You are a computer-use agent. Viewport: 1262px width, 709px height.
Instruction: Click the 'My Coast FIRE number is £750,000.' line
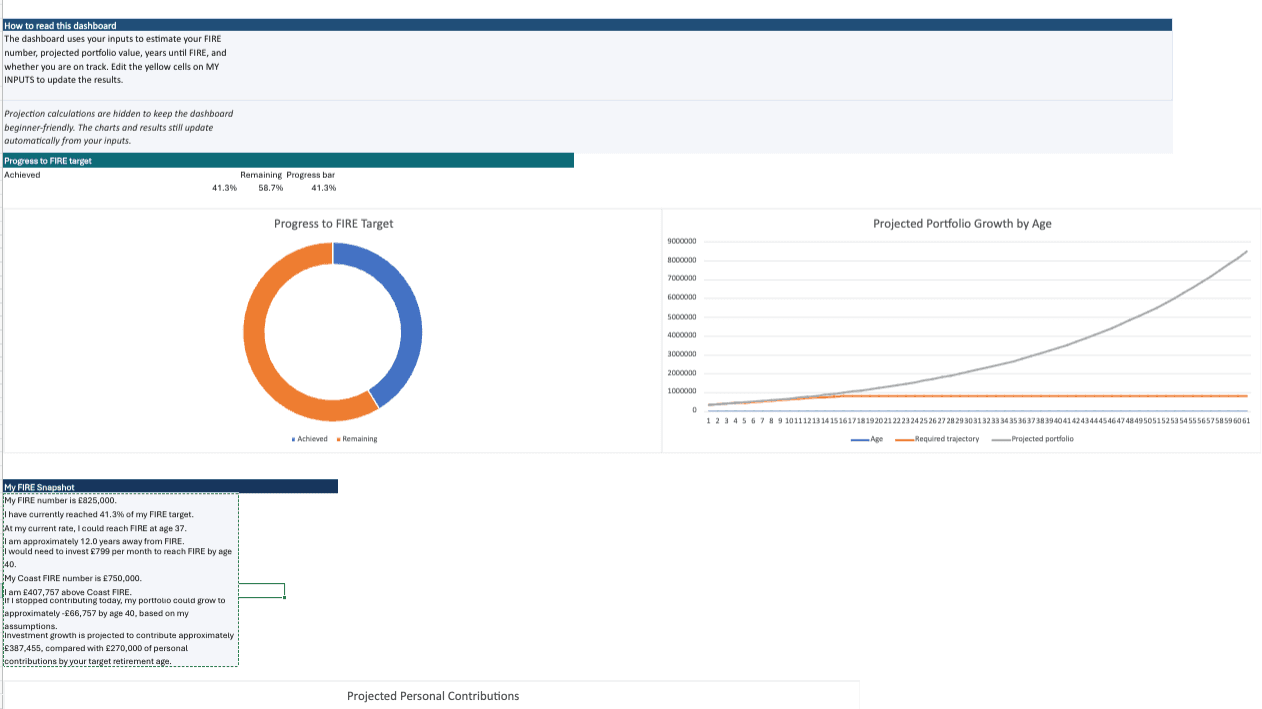click(73, 578)
